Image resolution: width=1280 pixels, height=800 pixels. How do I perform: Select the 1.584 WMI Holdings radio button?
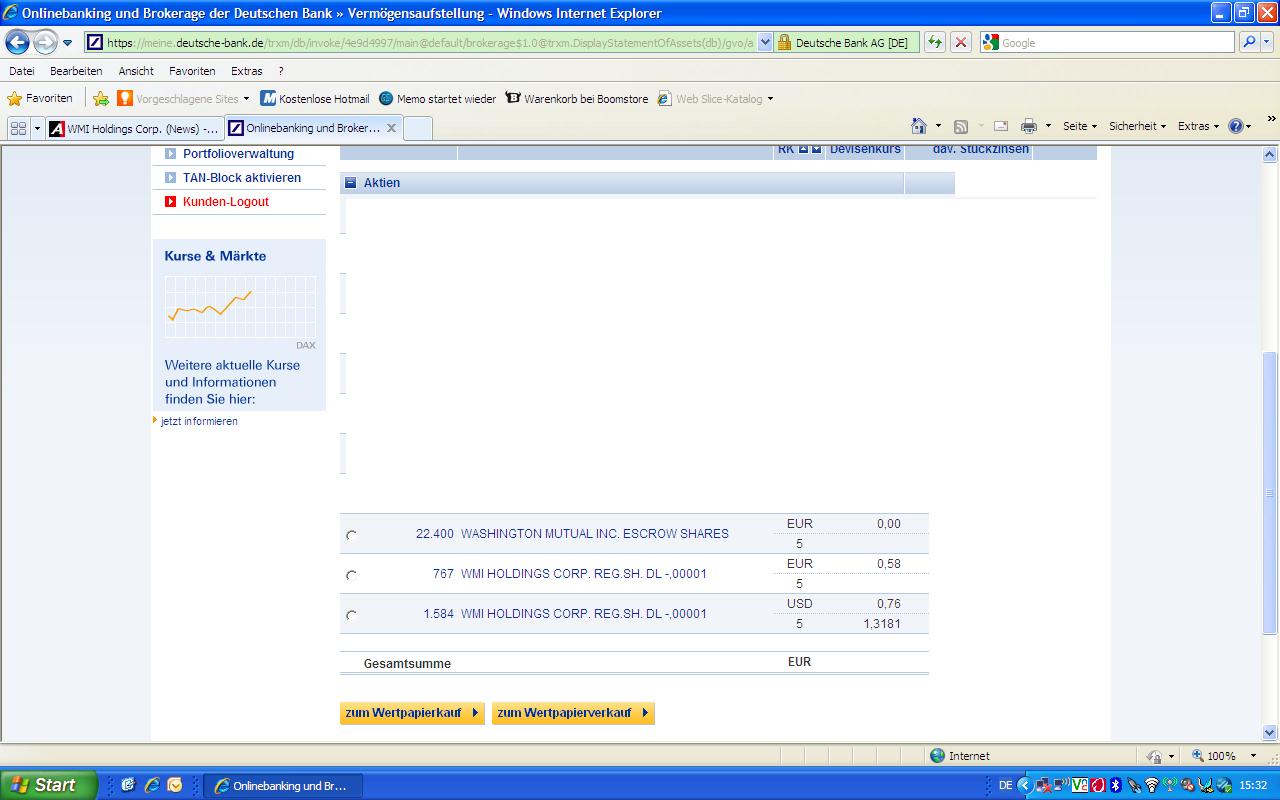[x=351, y=615]
